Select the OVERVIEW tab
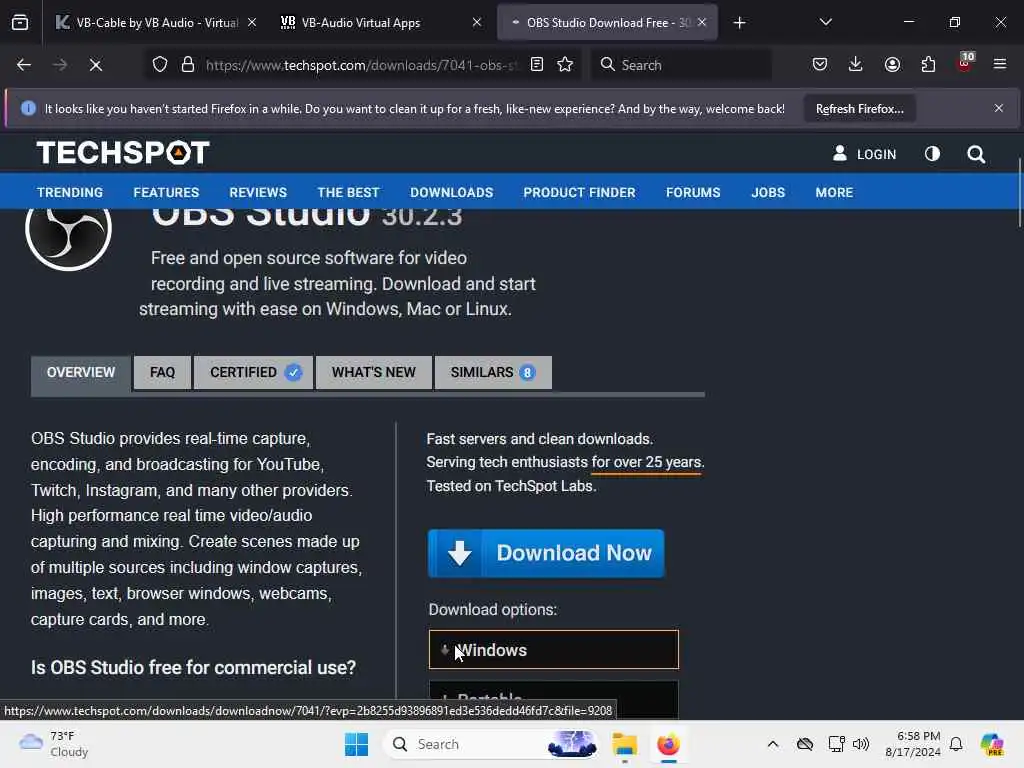Viewport: 1024px width, 768px height. pyautogui.click(x=80, y=373)
